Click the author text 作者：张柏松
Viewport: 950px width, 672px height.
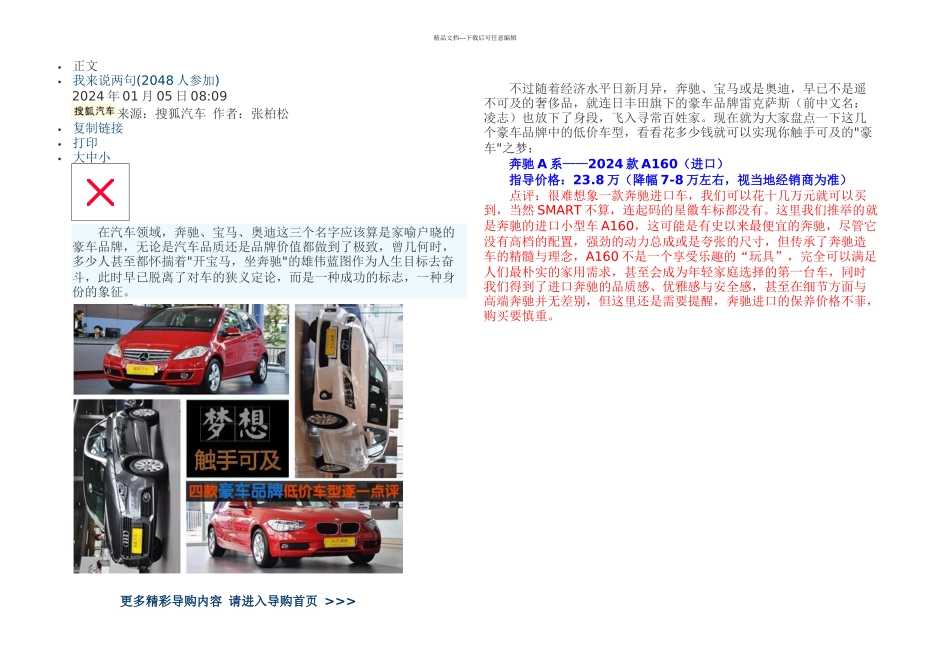pos(251,113)
